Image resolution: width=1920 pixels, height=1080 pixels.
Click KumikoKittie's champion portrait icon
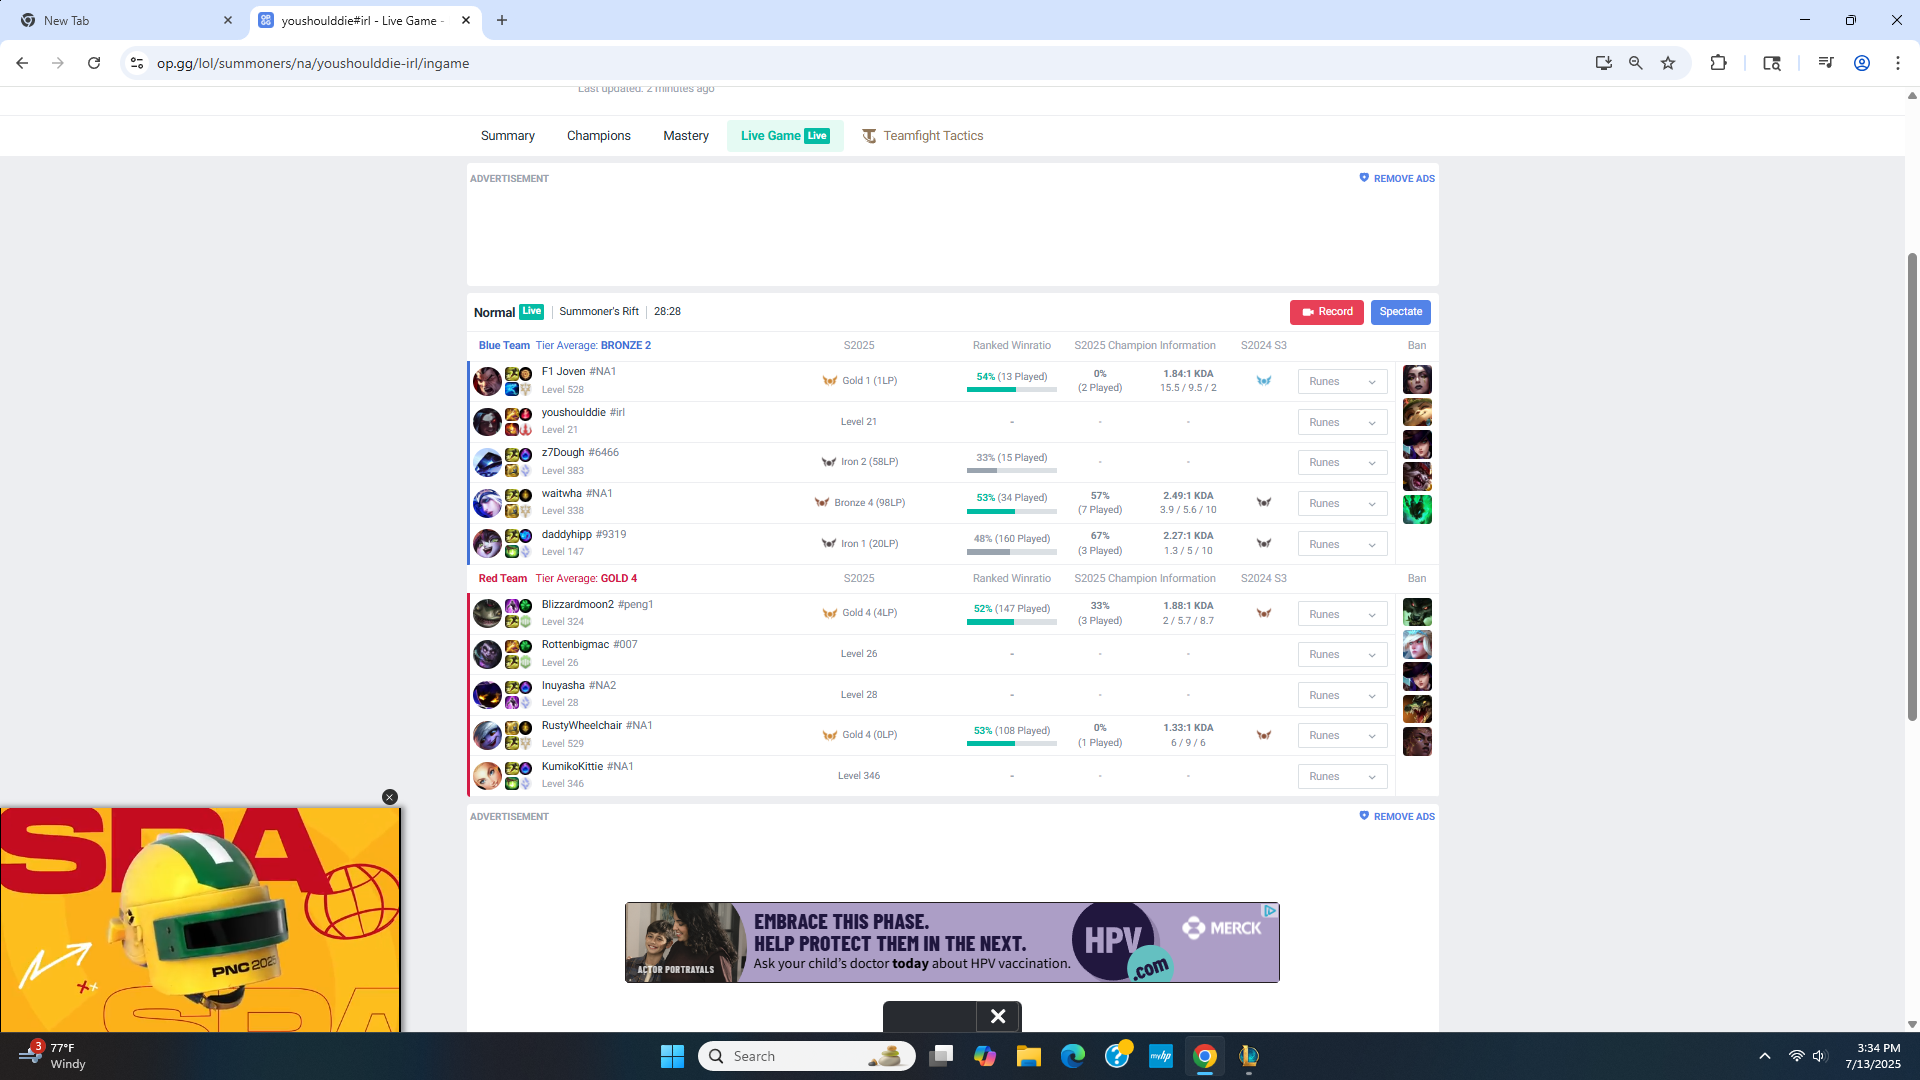click(x=487, y=776)
